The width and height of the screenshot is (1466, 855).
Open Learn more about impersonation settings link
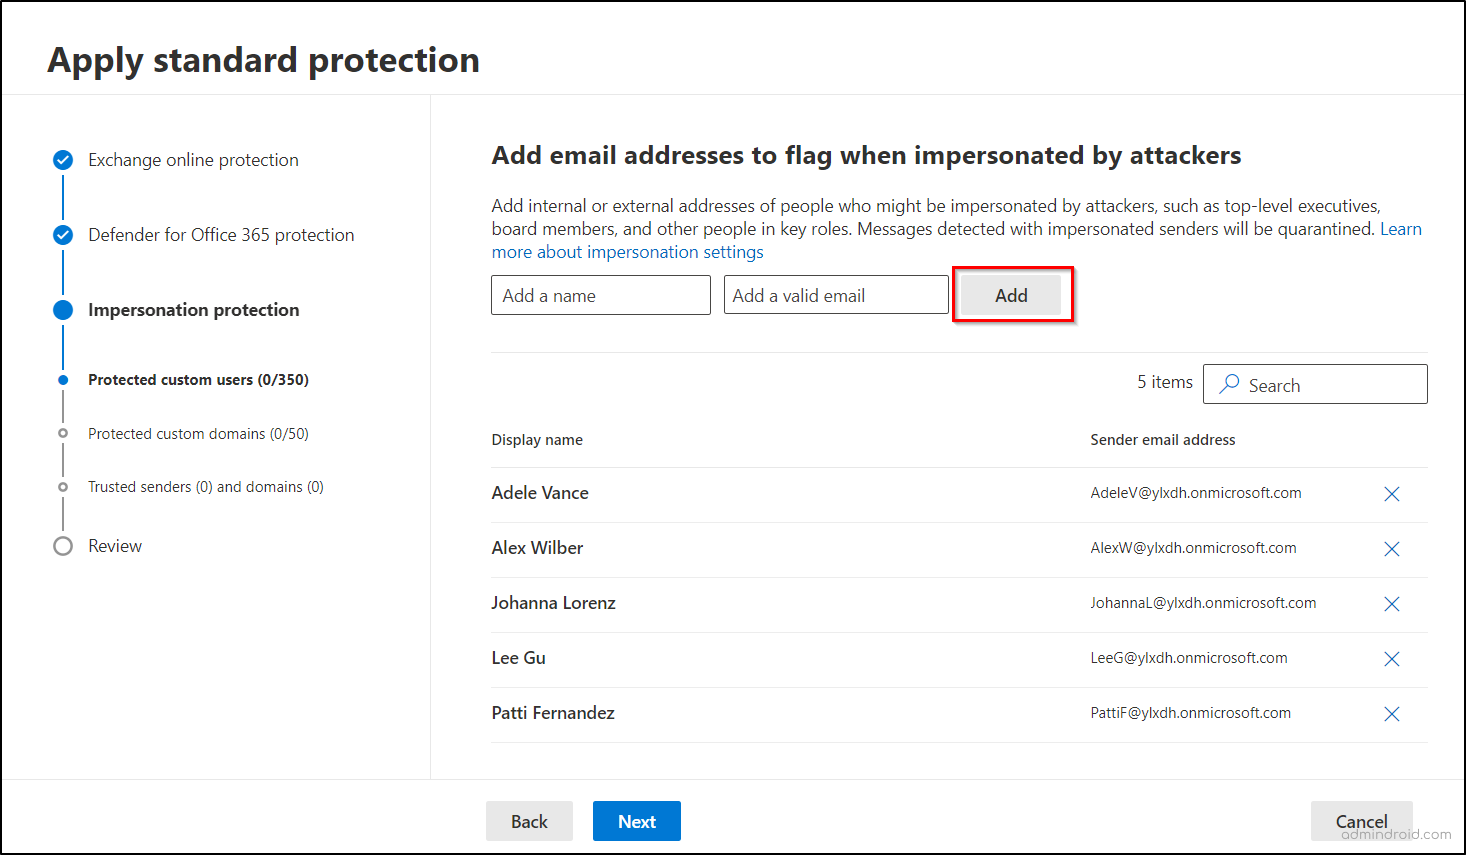627,253
